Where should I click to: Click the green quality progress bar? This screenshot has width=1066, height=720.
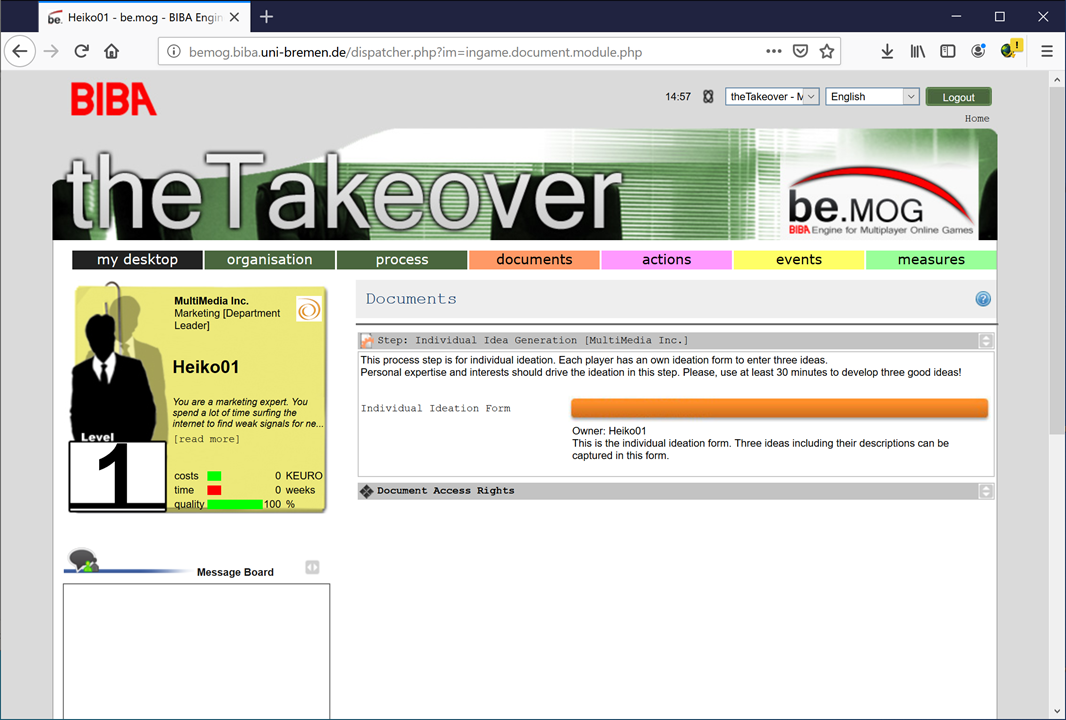point(235,504)
